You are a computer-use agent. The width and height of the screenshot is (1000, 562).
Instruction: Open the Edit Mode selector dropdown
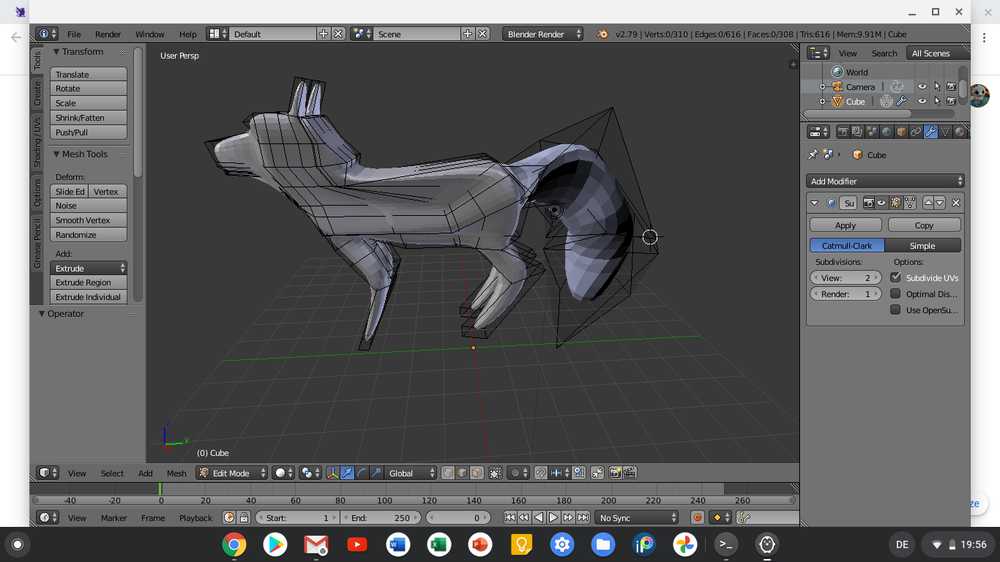coord(232,473)
